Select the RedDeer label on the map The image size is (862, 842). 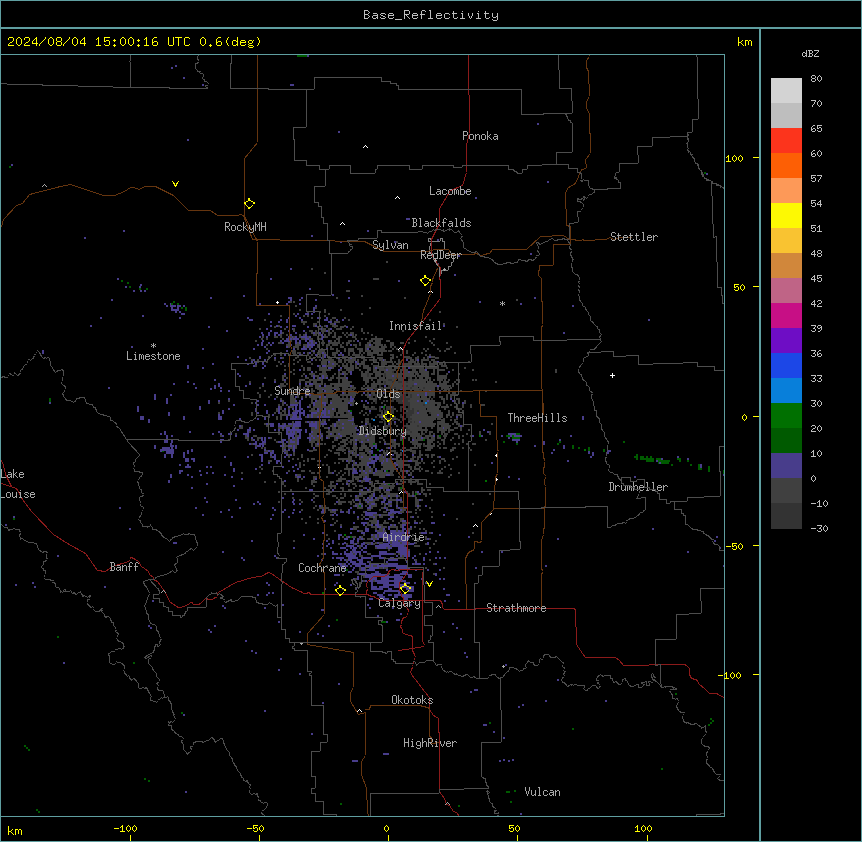pos(440,255)
